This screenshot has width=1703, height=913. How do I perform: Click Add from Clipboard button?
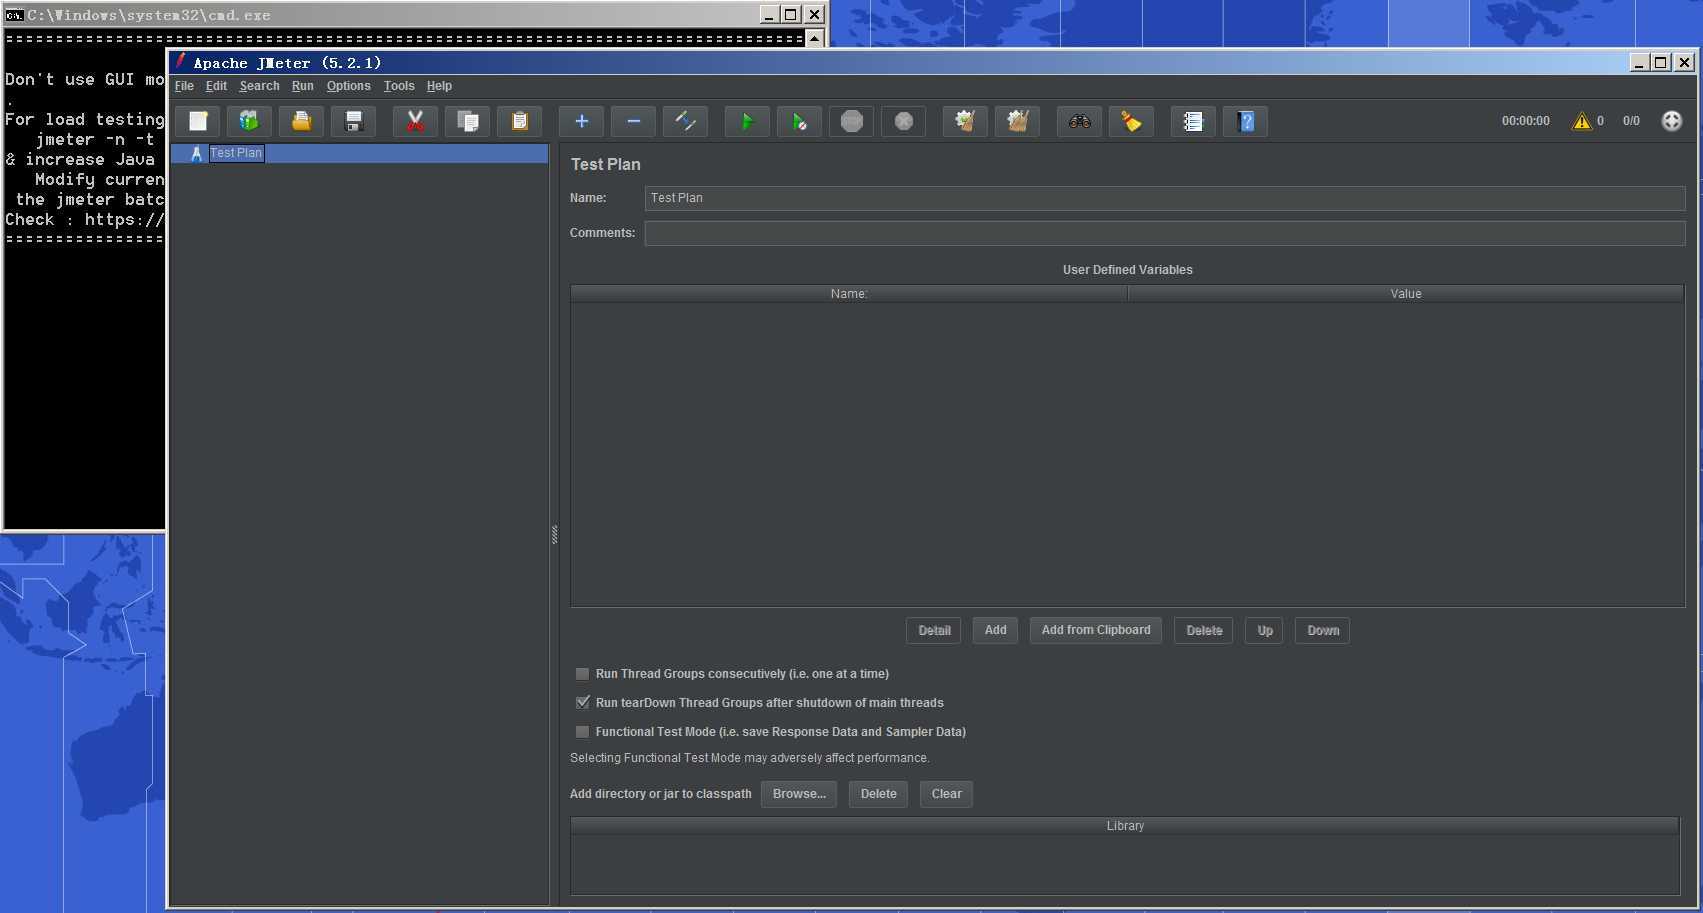click(x=1096, y=630)
